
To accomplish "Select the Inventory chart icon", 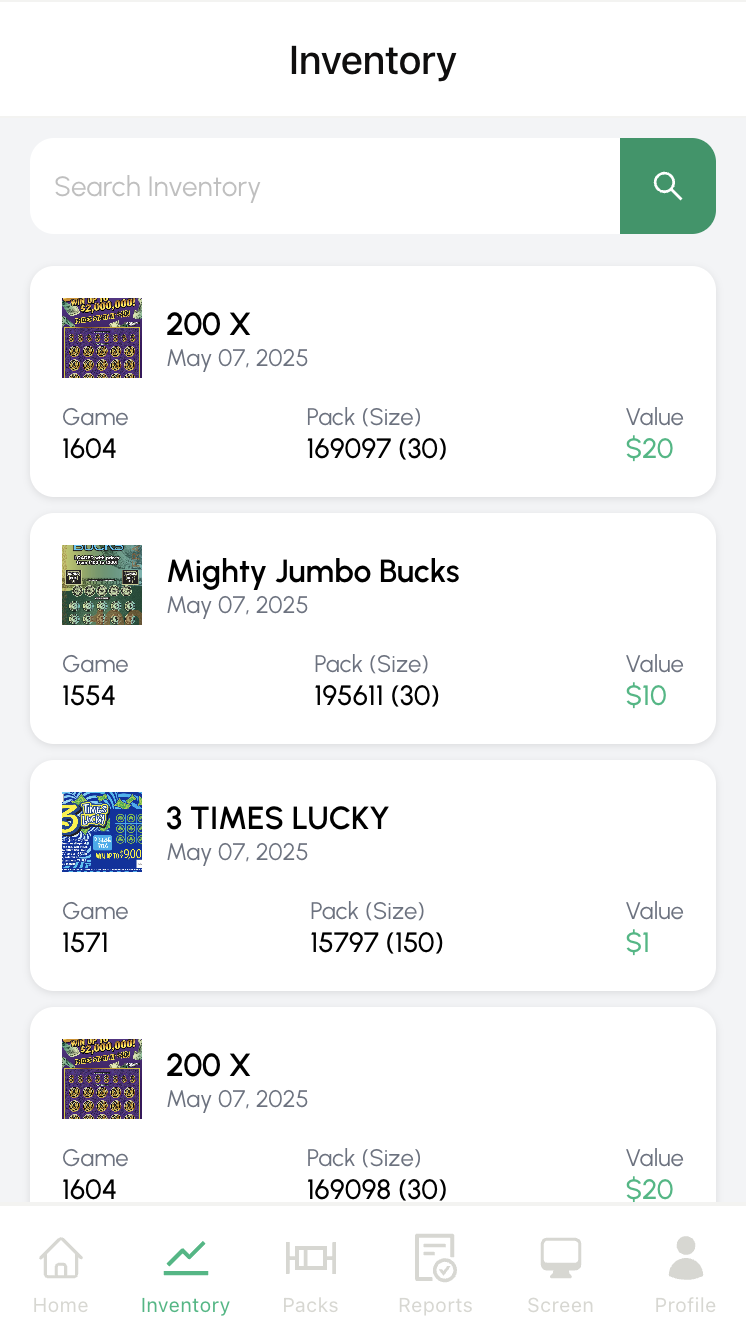I will 185,1257.
